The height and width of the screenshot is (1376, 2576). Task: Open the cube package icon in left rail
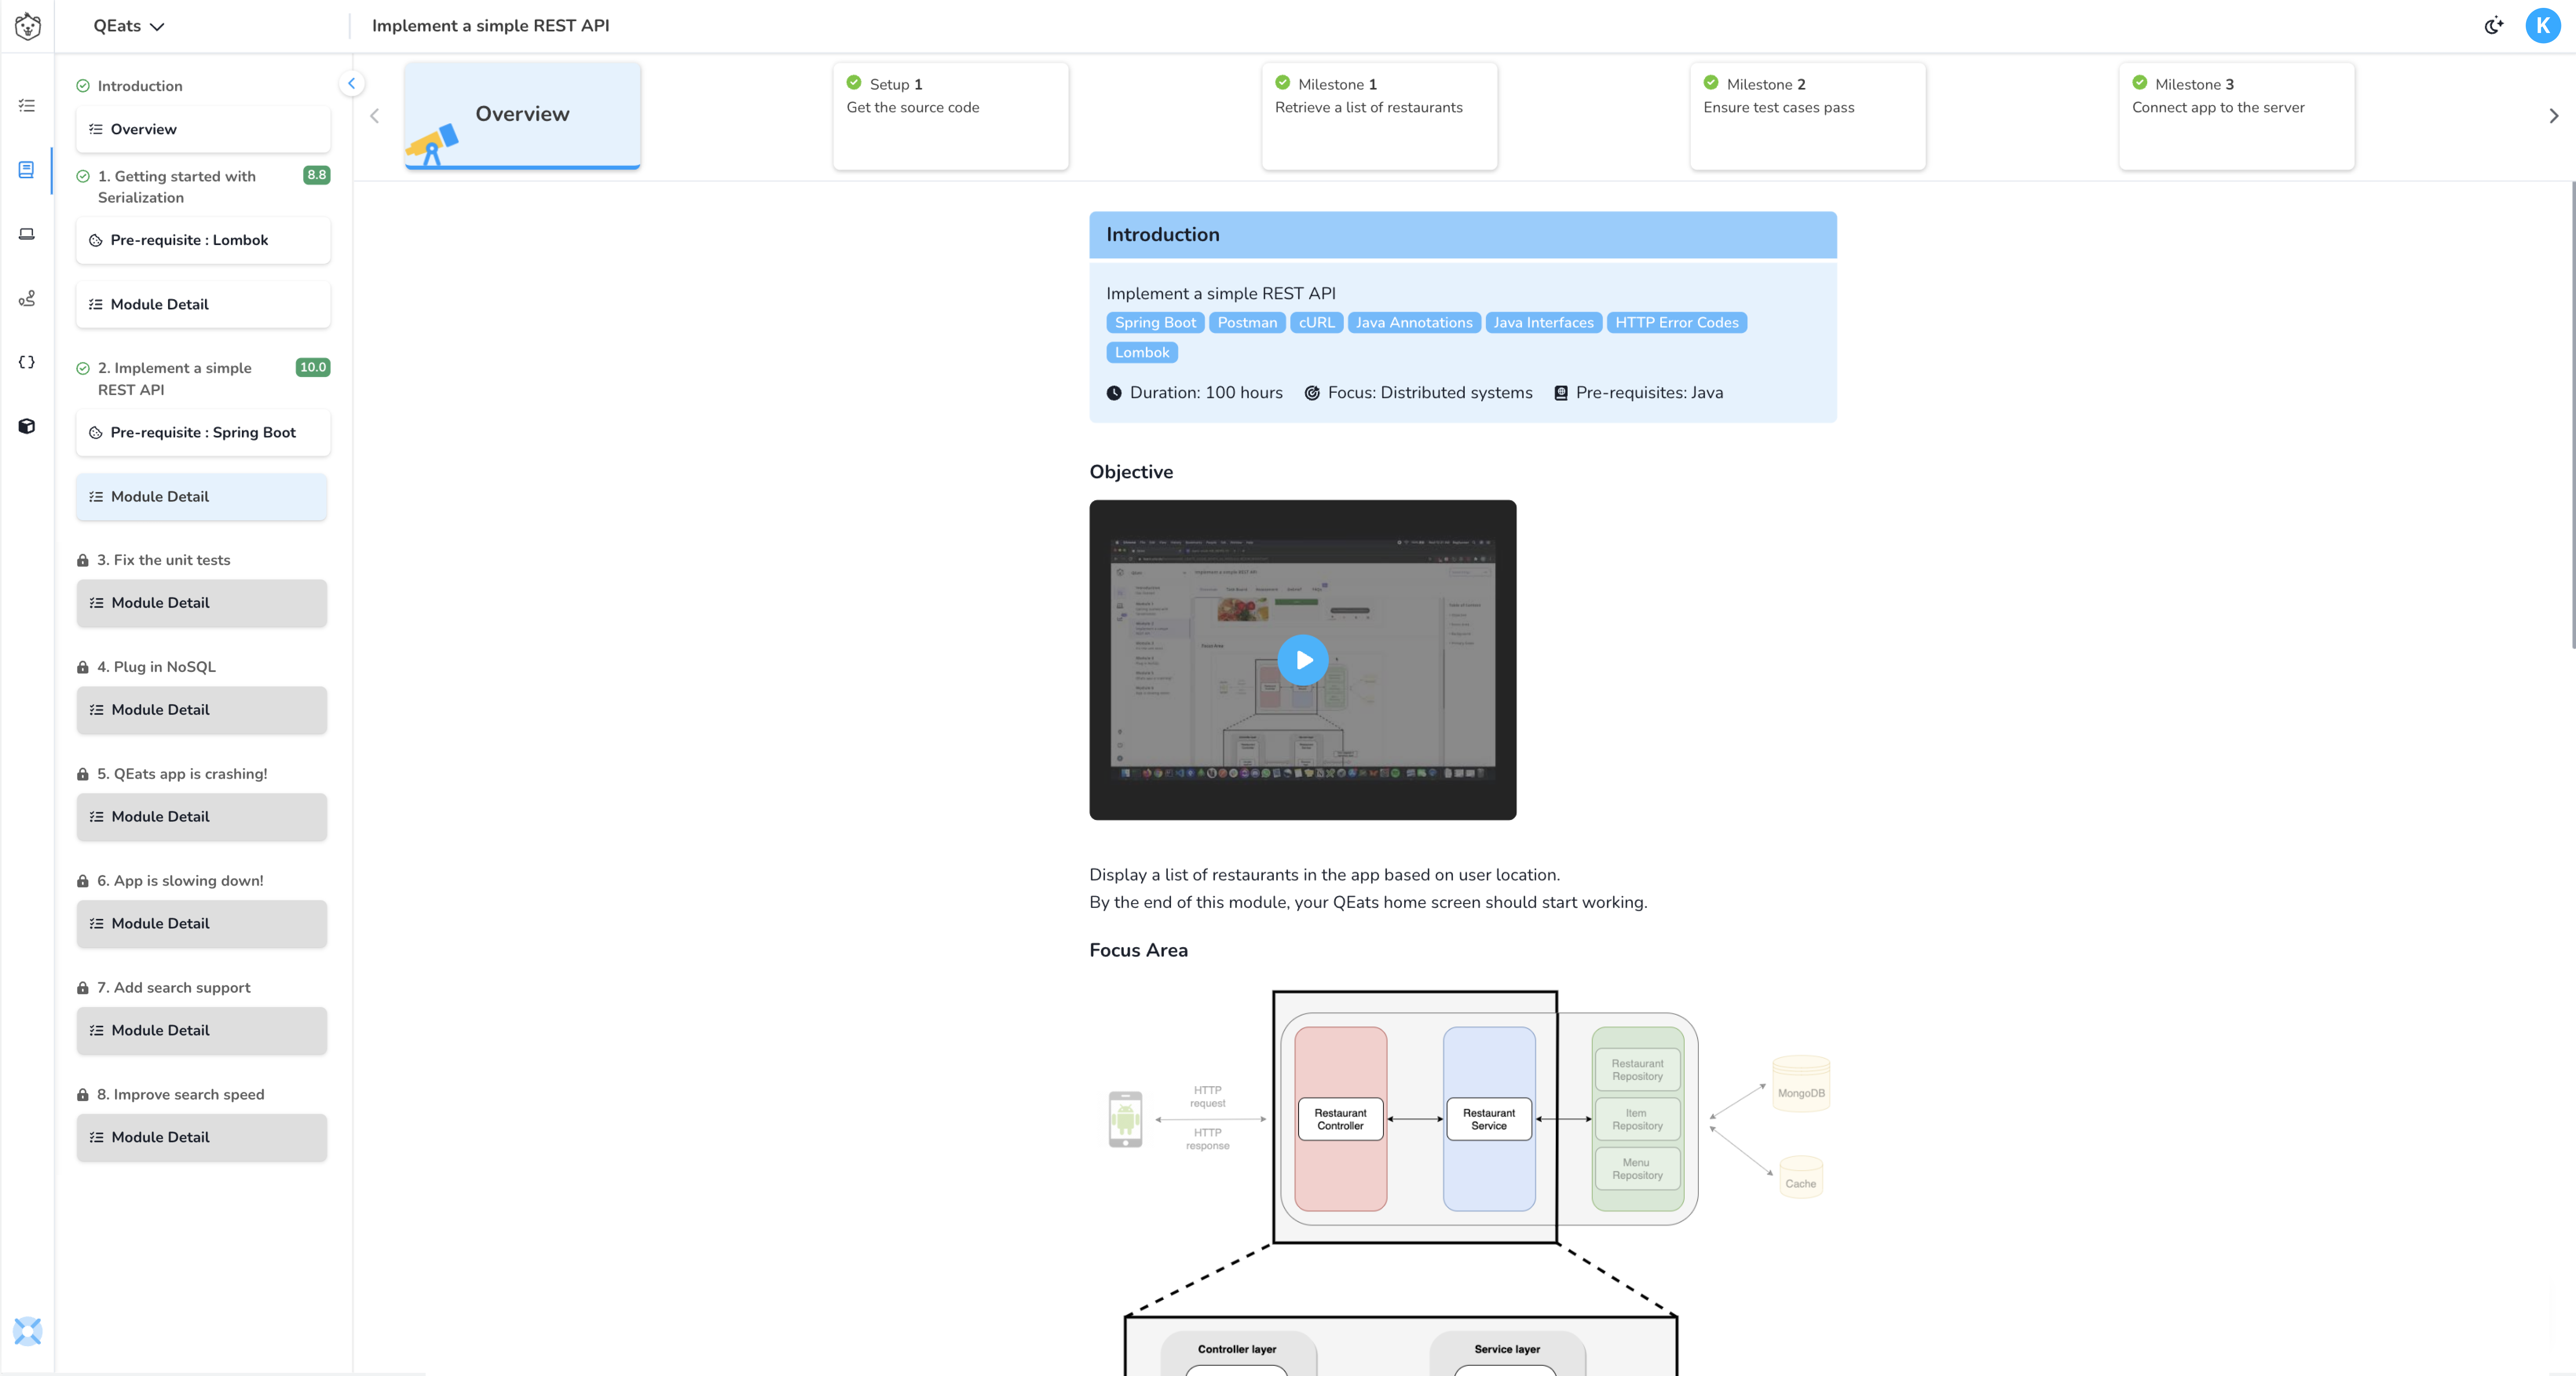[27, 426]
